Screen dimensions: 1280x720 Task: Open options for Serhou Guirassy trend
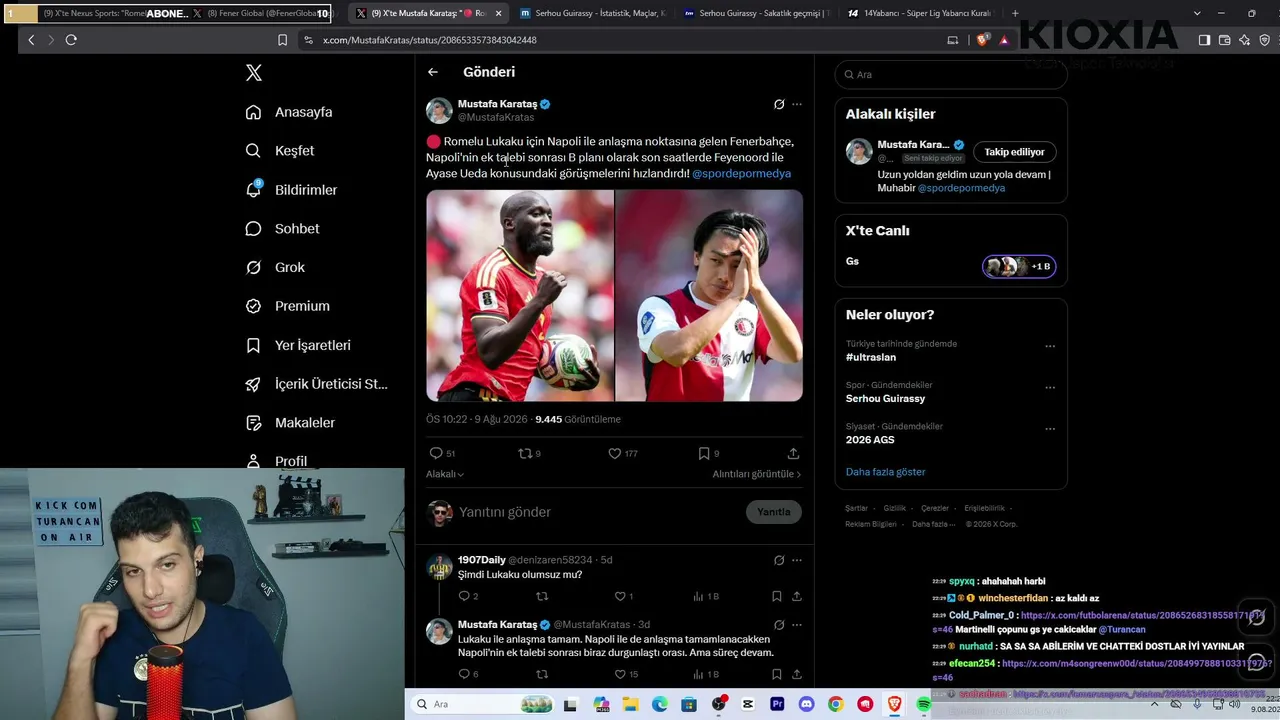point(1050,387)
